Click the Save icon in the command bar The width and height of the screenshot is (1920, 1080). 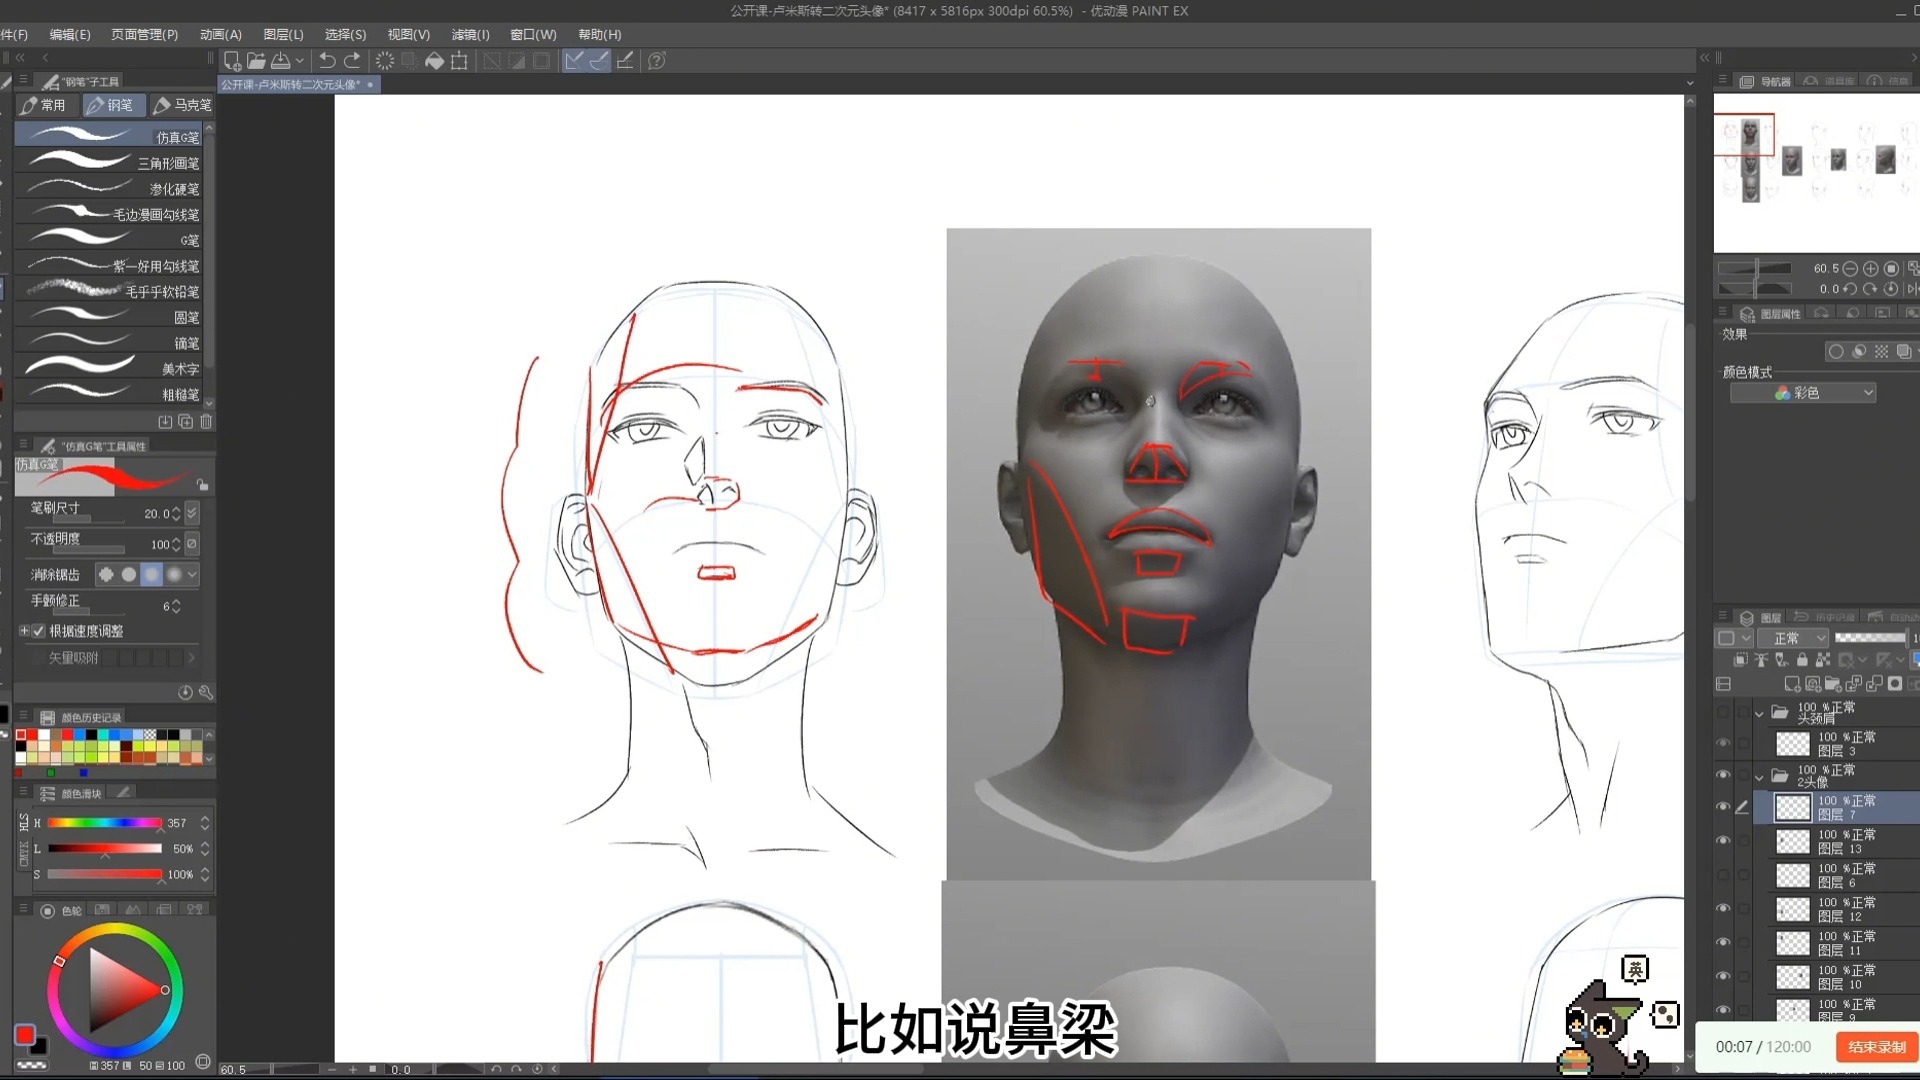281,61
